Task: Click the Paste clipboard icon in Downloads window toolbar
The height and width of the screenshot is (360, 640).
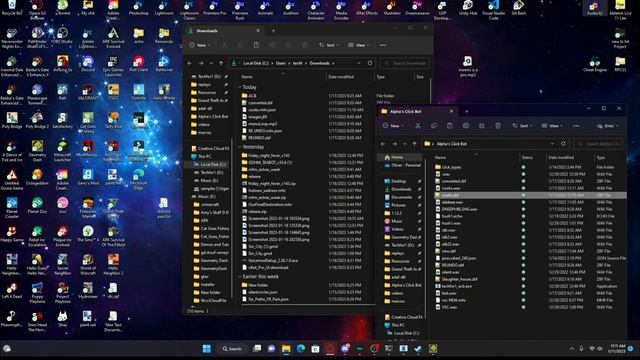Action: 256,45
